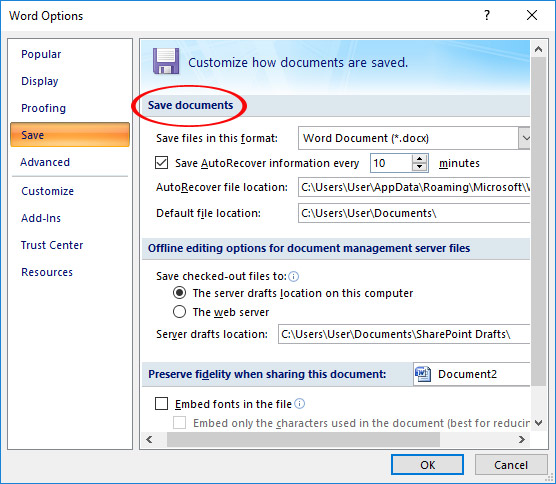Increase AutoRecover minutes with up arrow
This screenshot has width=556, height=484.
[419, 159]
